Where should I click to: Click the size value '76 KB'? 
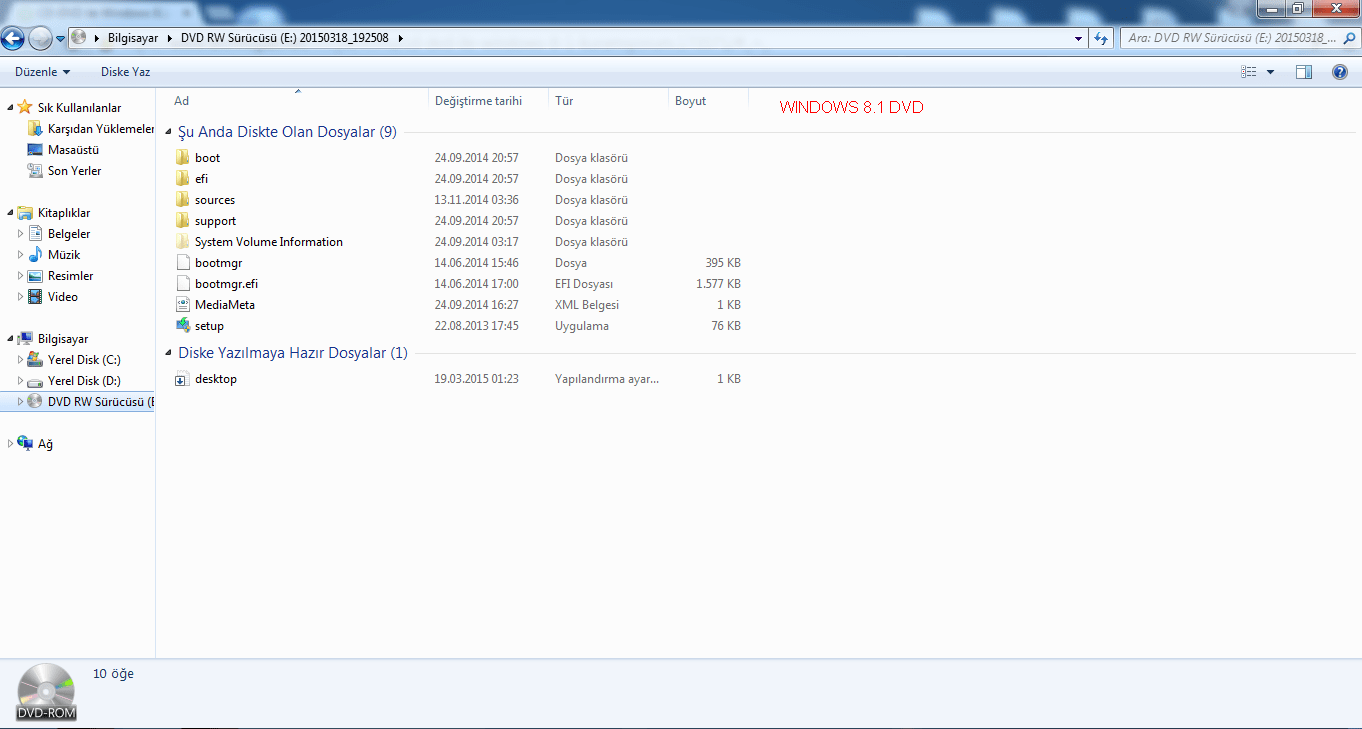pyautogui.click(x=726, y=326)
